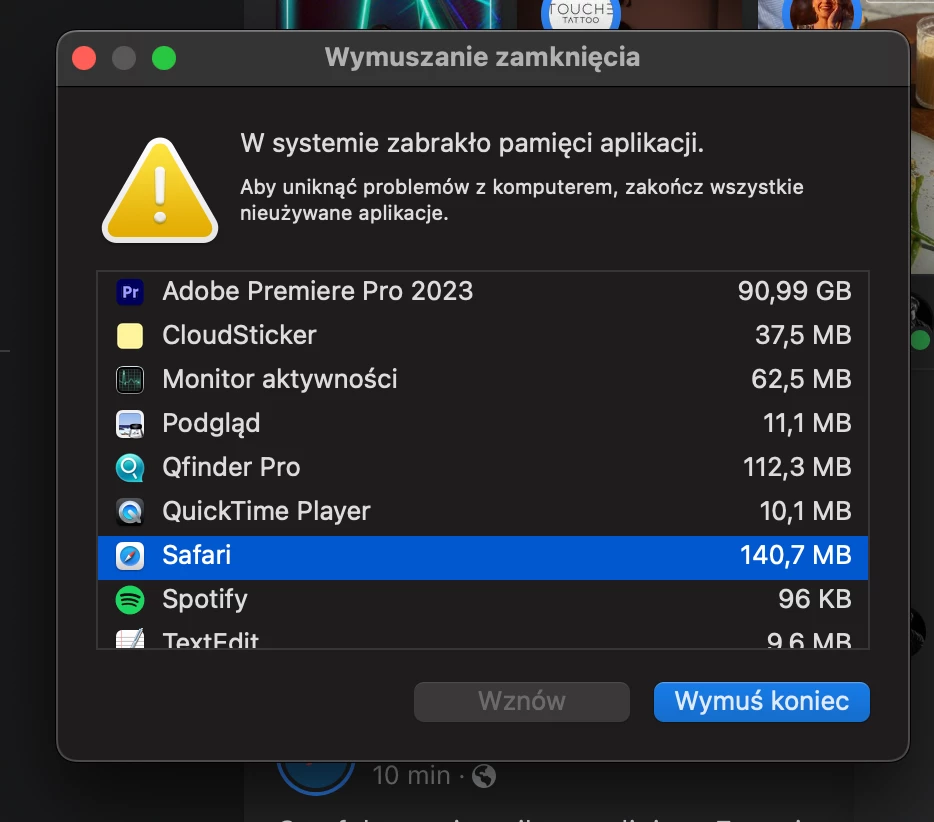Click the Podgląd app icon
This screenshot has width=934, height=822.
pyautogui.click(x=130, y=424)
